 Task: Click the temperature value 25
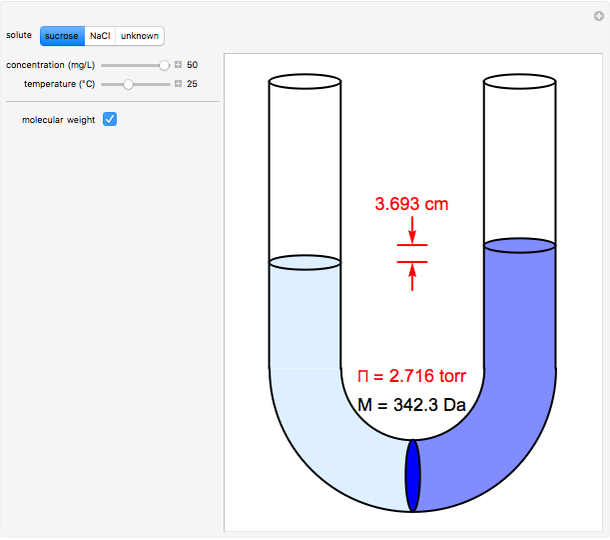192,84
